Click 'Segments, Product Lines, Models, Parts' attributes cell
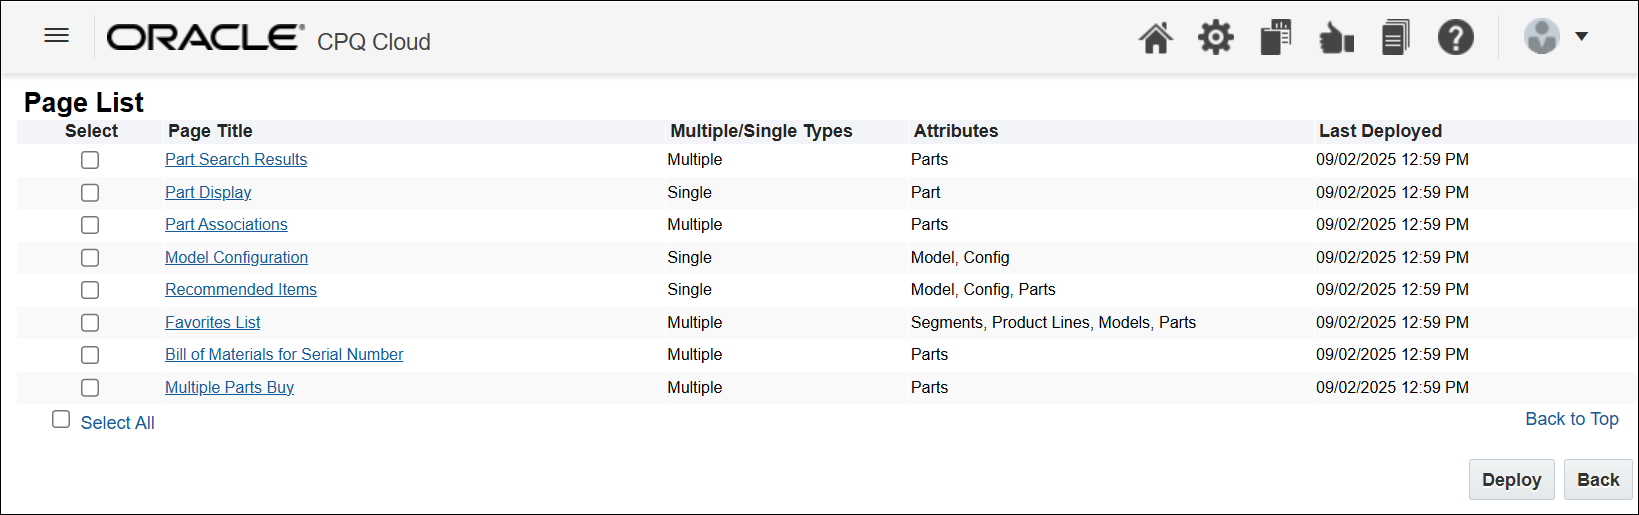 coord(1053,323)
